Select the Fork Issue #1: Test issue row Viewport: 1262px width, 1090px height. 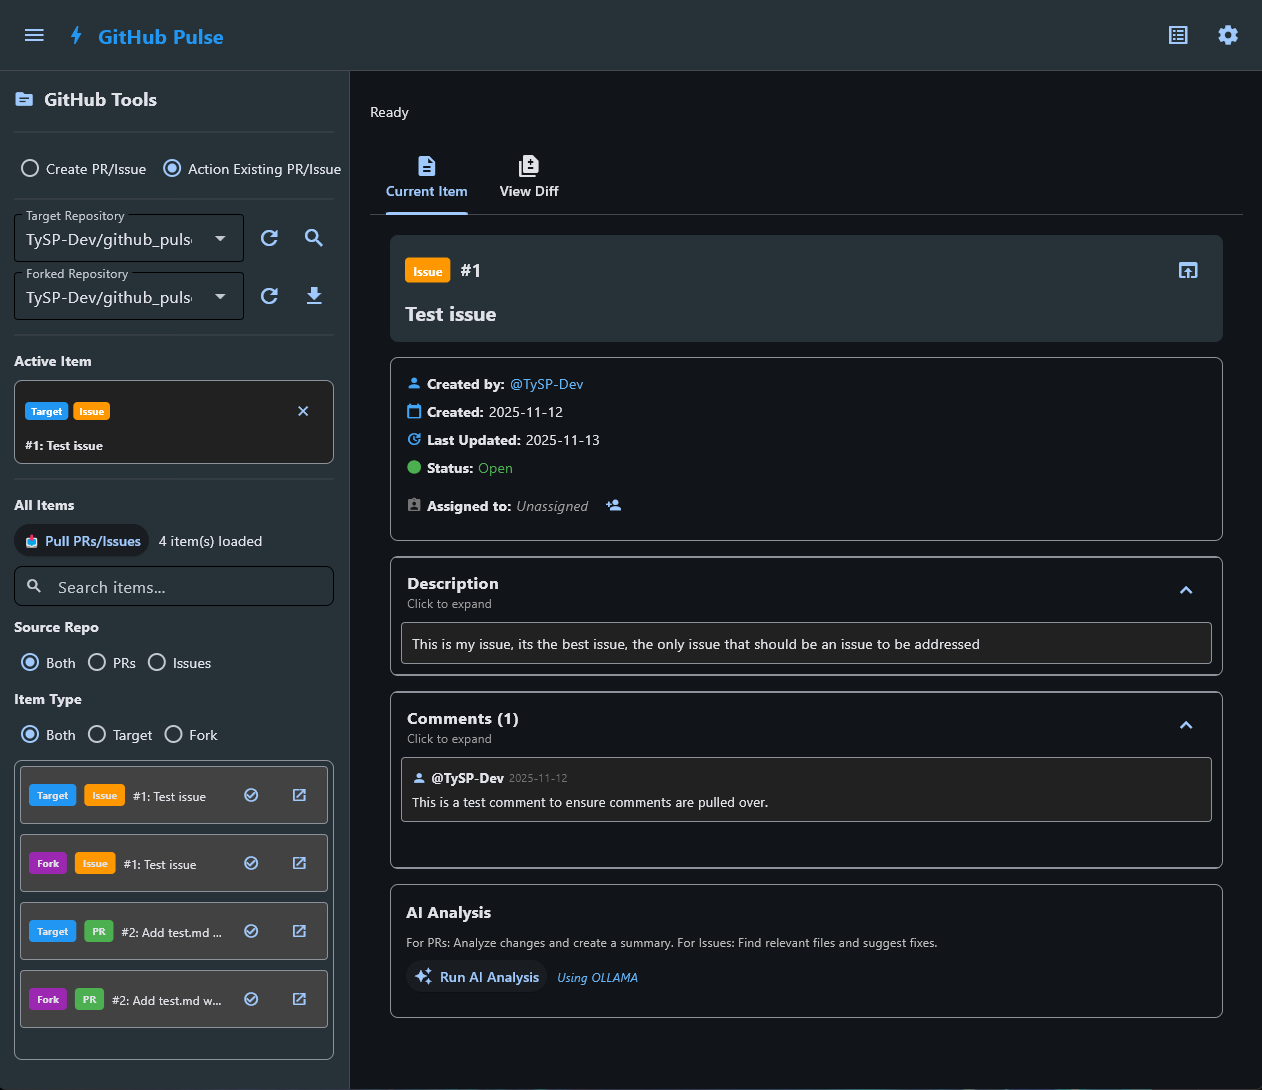point(174,863)
